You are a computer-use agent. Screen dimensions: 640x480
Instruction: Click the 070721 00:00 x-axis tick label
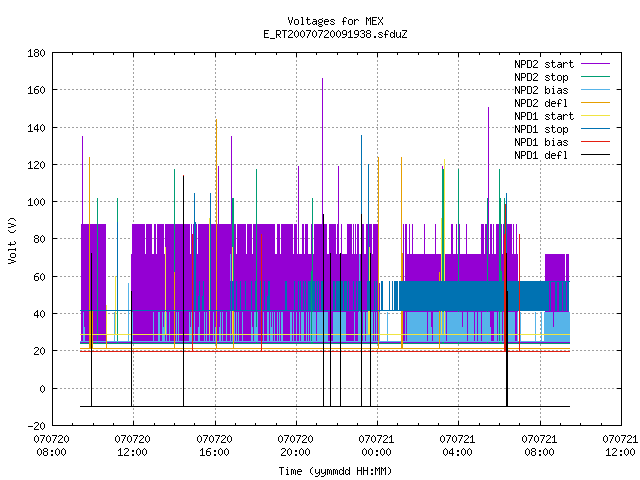pyautogui.click(x=376, y=446)
